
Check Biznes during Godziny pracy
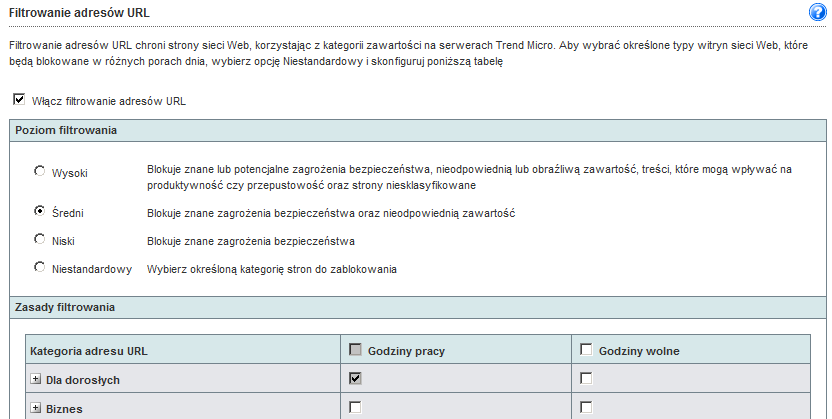[x=355, y=407]
